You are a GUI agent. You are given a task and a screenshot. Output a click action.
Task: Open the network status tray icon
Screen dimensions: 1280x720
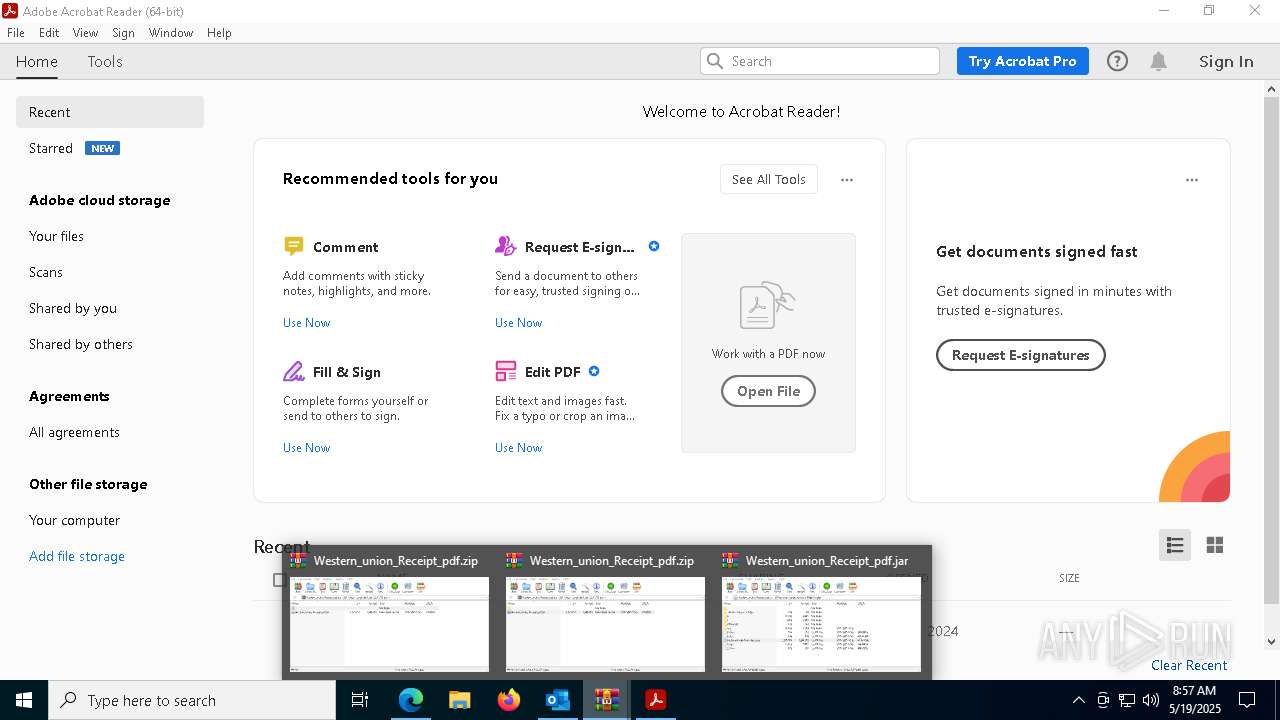coord(1127,700)
